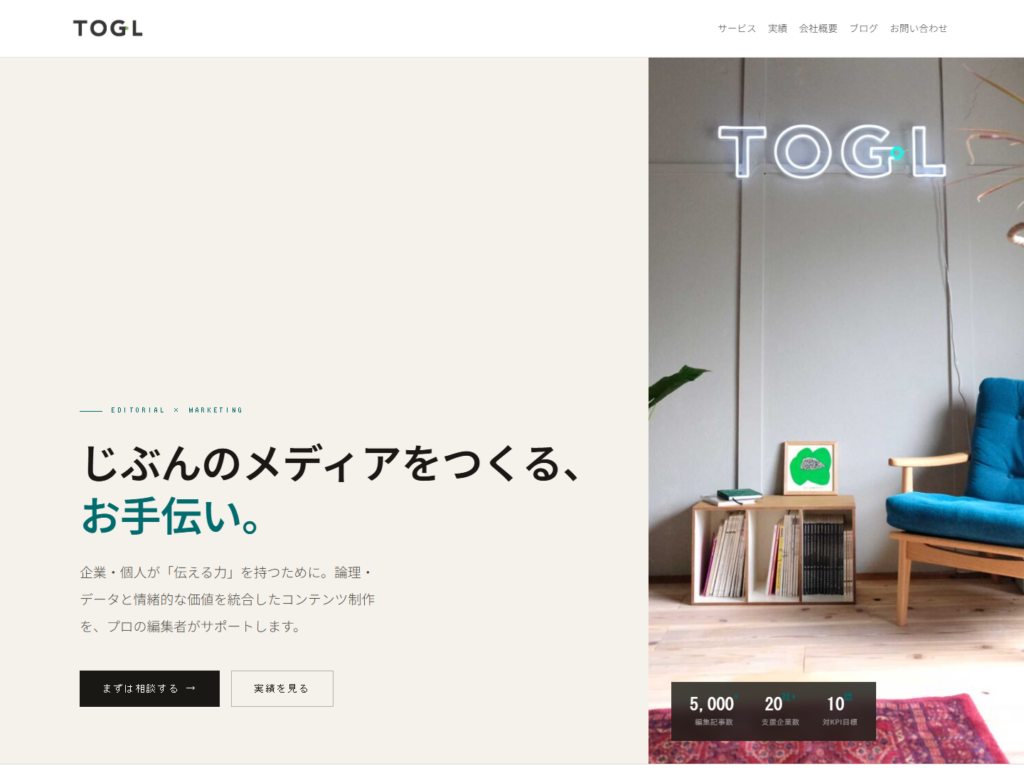Image resolution: width=1024 pixels, height=768 pixels.
Task: Go to the 実績 navigation link
Action: coord(777,28)
